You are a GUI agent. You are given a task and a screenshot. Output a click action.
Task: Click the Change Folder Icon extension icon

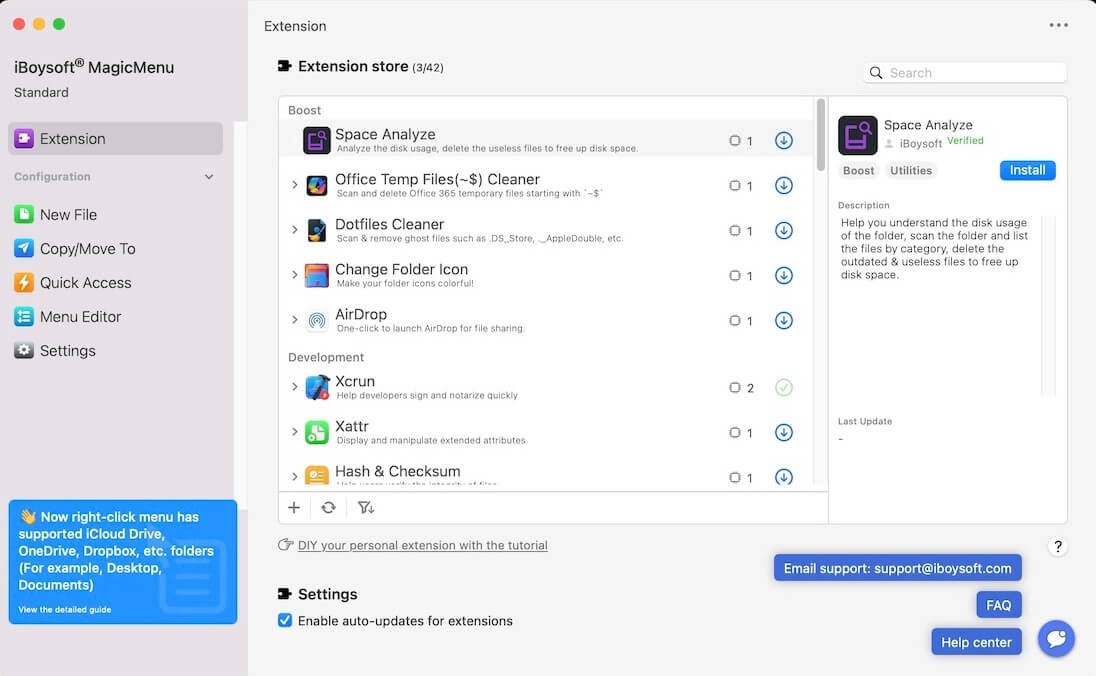pyautogui.click(x=317, y=275)
